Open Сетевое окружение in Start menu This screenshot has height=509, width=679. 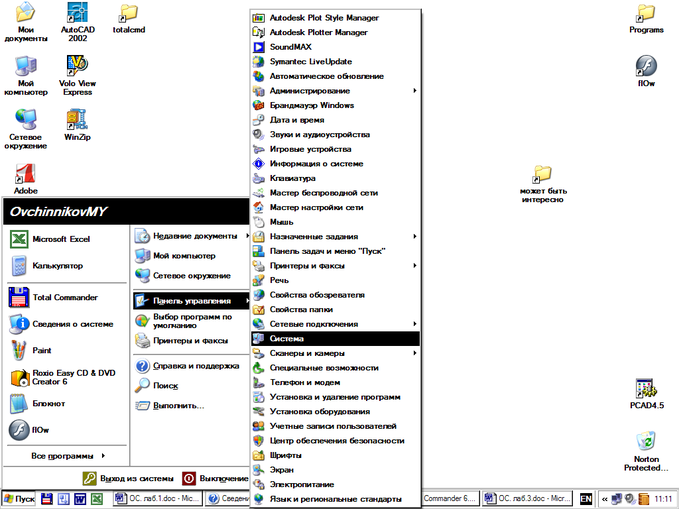[x=191, y=276]
